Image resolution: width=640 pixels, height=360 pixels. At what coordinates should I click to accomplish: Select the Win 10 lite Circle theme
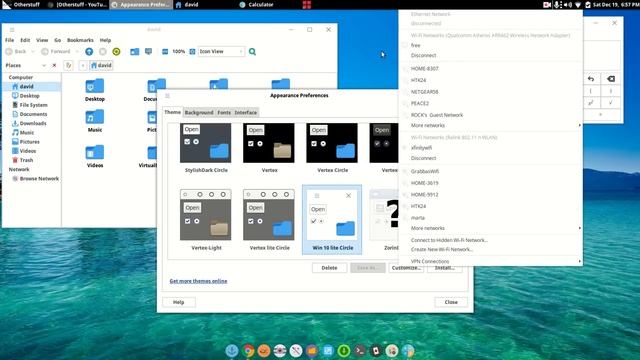pyautogui.click(x=332, y=220)
